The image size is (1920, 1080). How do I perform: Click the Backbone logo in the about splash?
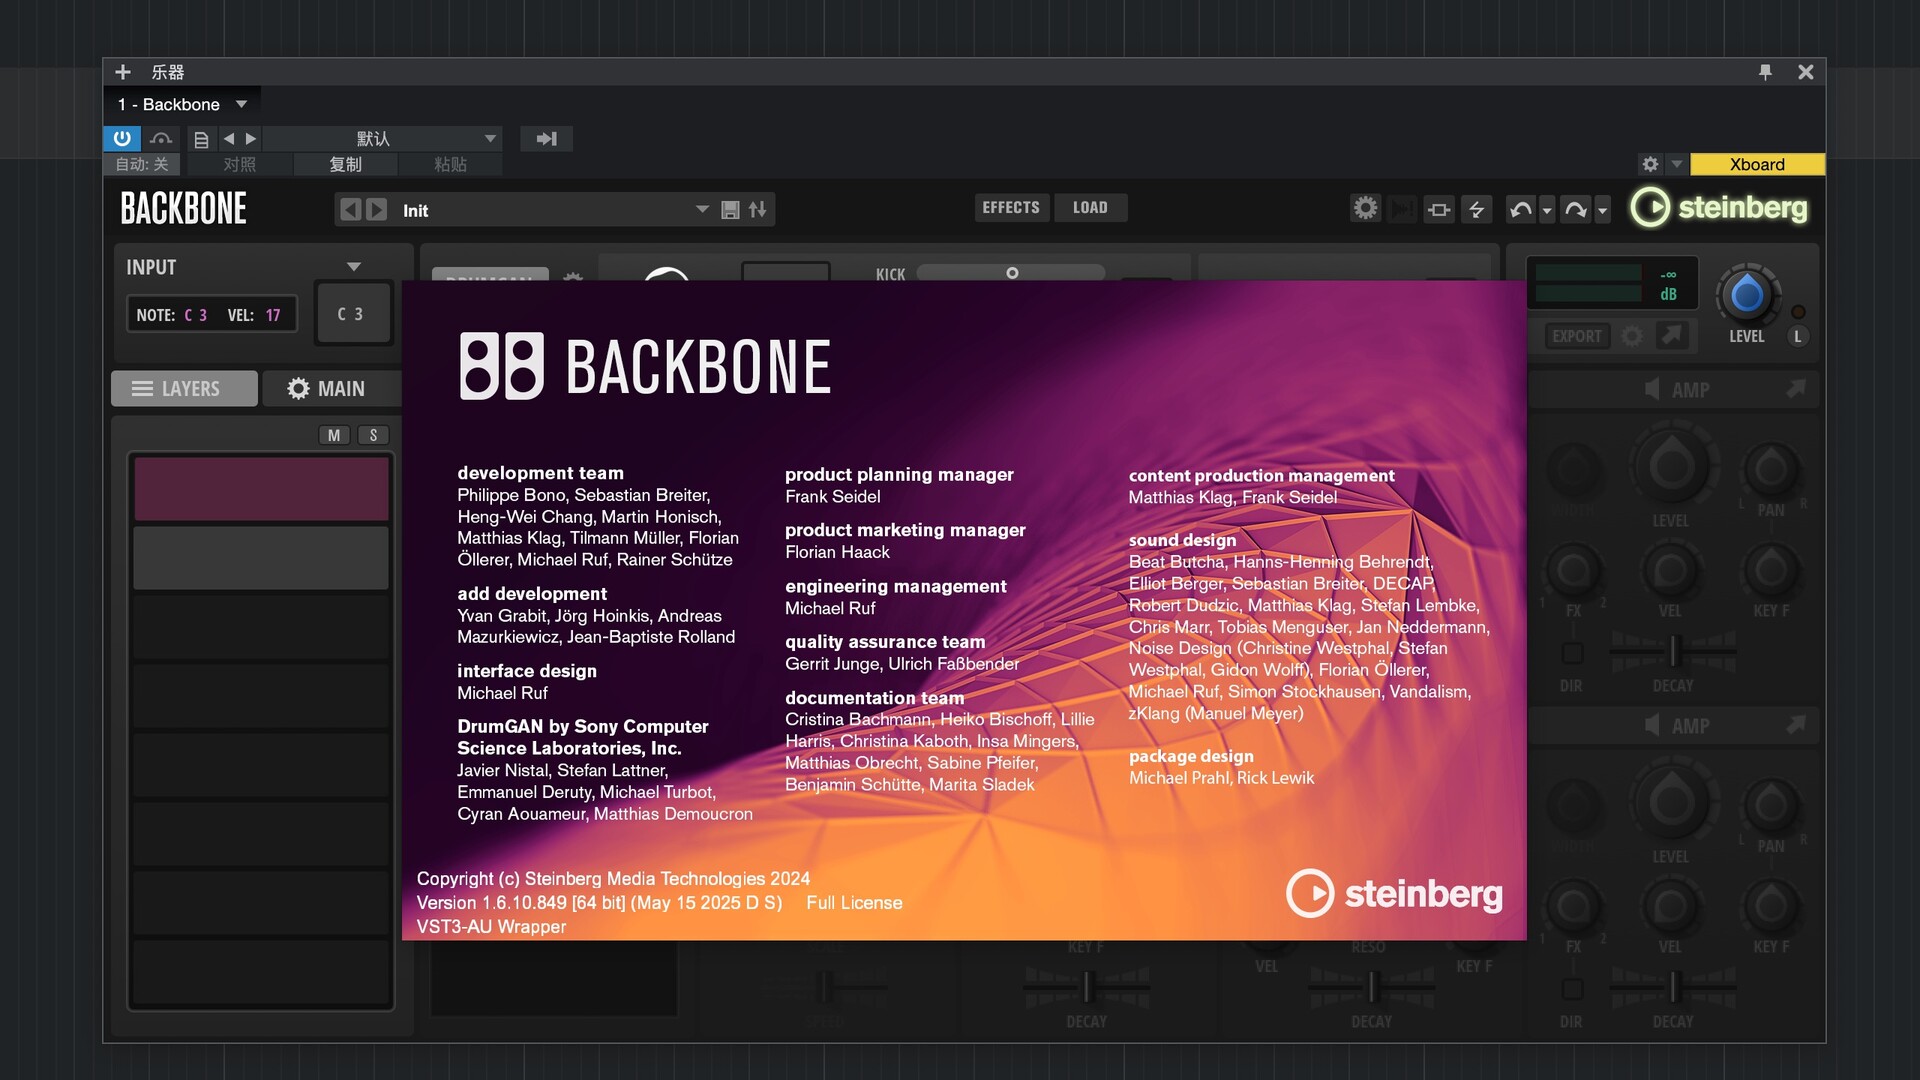[x=645, y=367]
